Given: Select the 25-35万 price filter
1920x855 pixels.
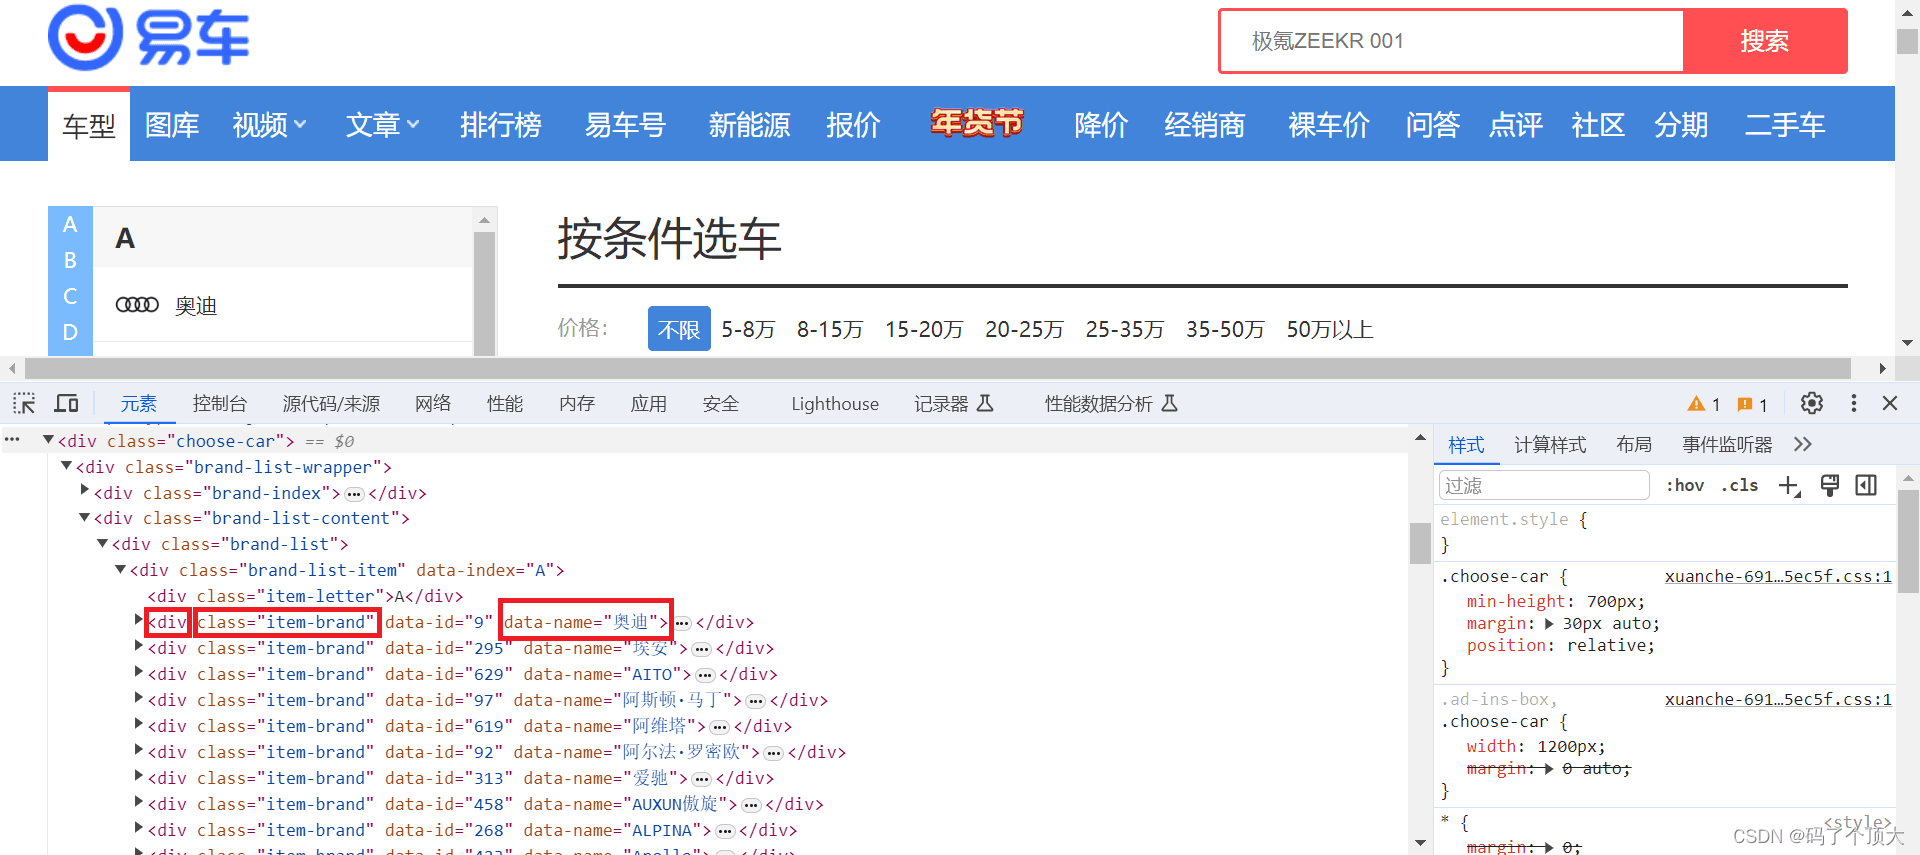Looking at the screenshot, I should 1125,329.
